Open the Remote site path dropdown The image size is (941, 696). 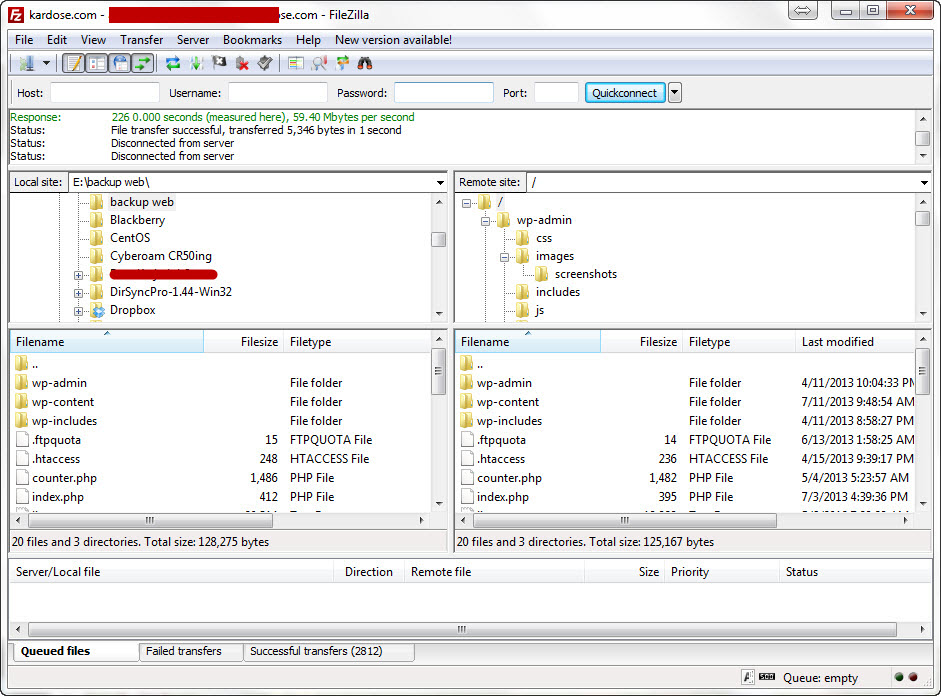[x=924, y=182]
